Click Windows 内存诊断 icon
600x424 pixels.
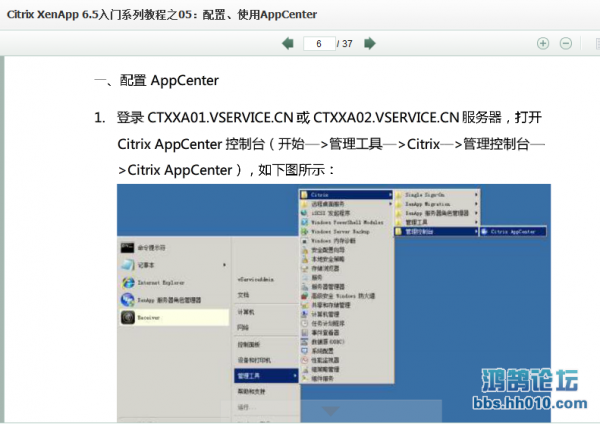tap(305, 241)
